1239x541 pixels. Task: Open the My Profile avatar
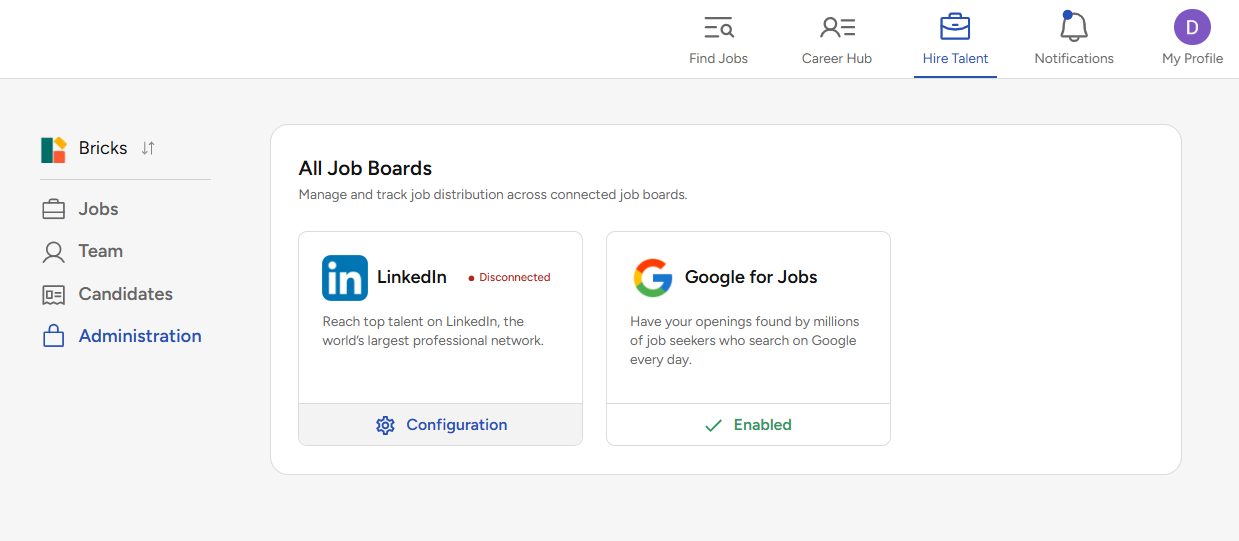pos(1192,27)
